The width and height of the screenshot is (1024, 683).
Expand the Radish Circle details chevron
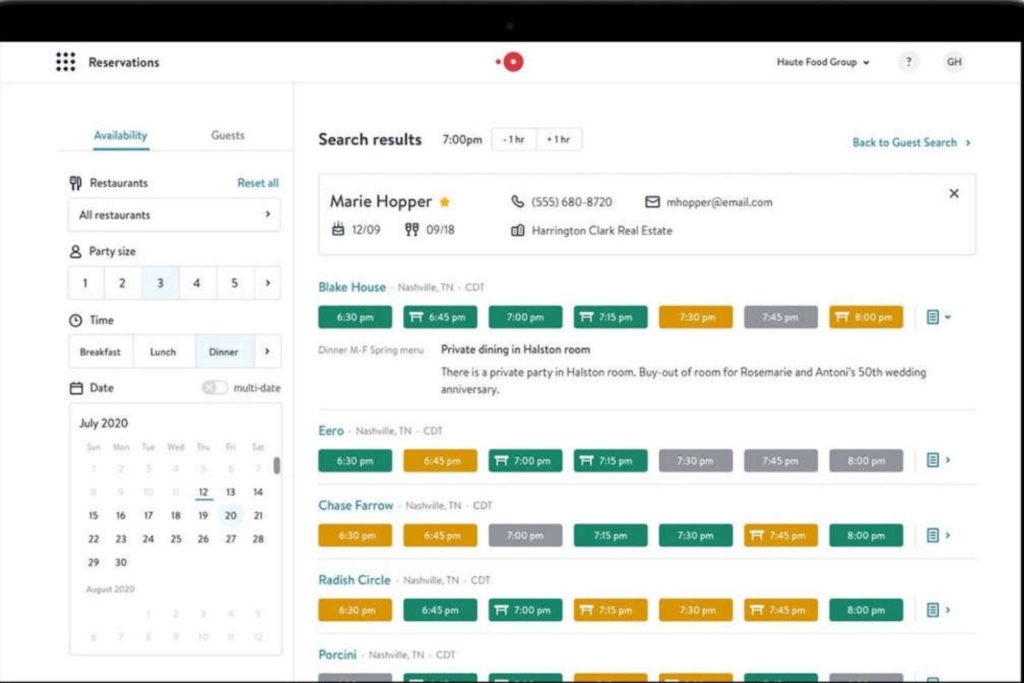pyautogui.click(x=948, y=610)
